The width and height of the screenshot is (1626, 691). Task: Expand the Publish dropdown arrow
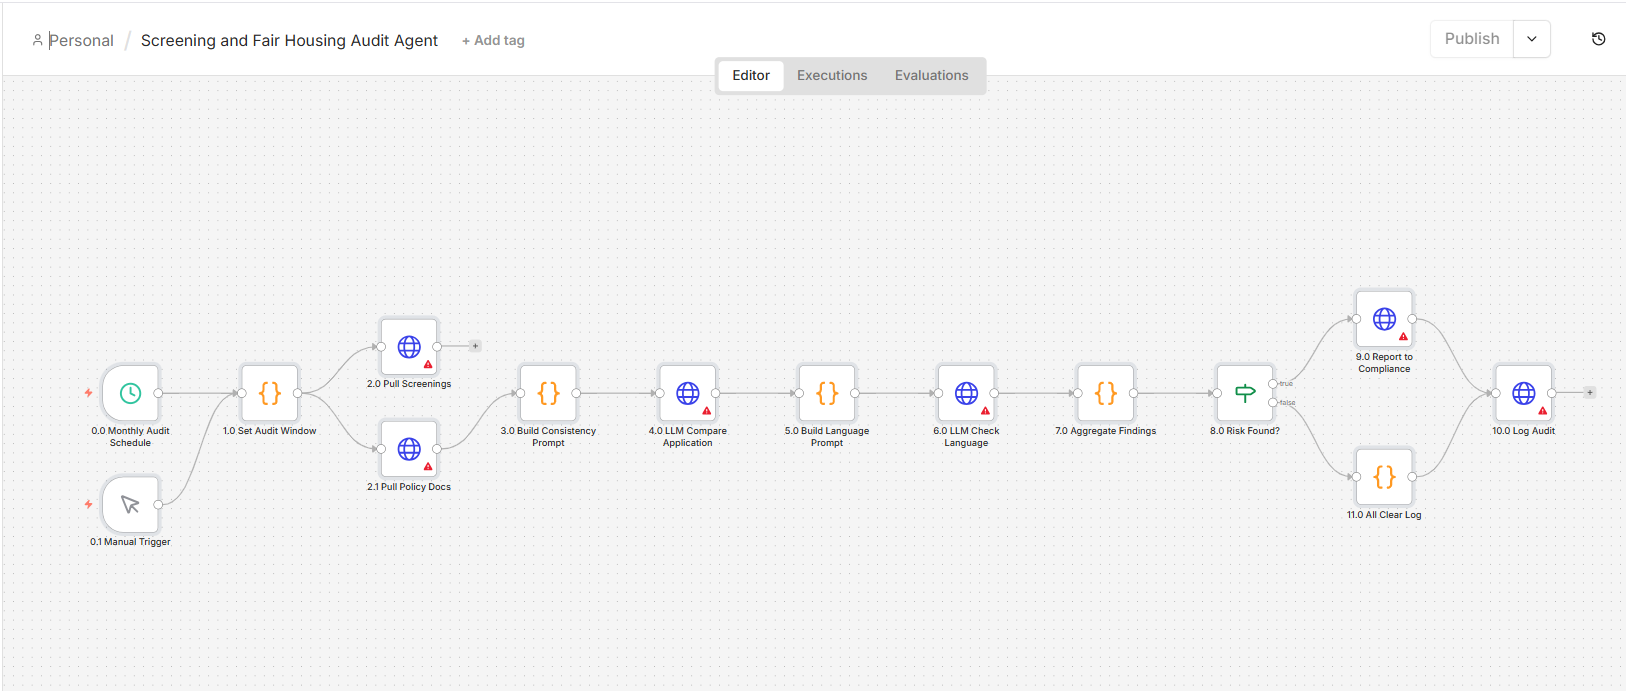pos(1532,39)
